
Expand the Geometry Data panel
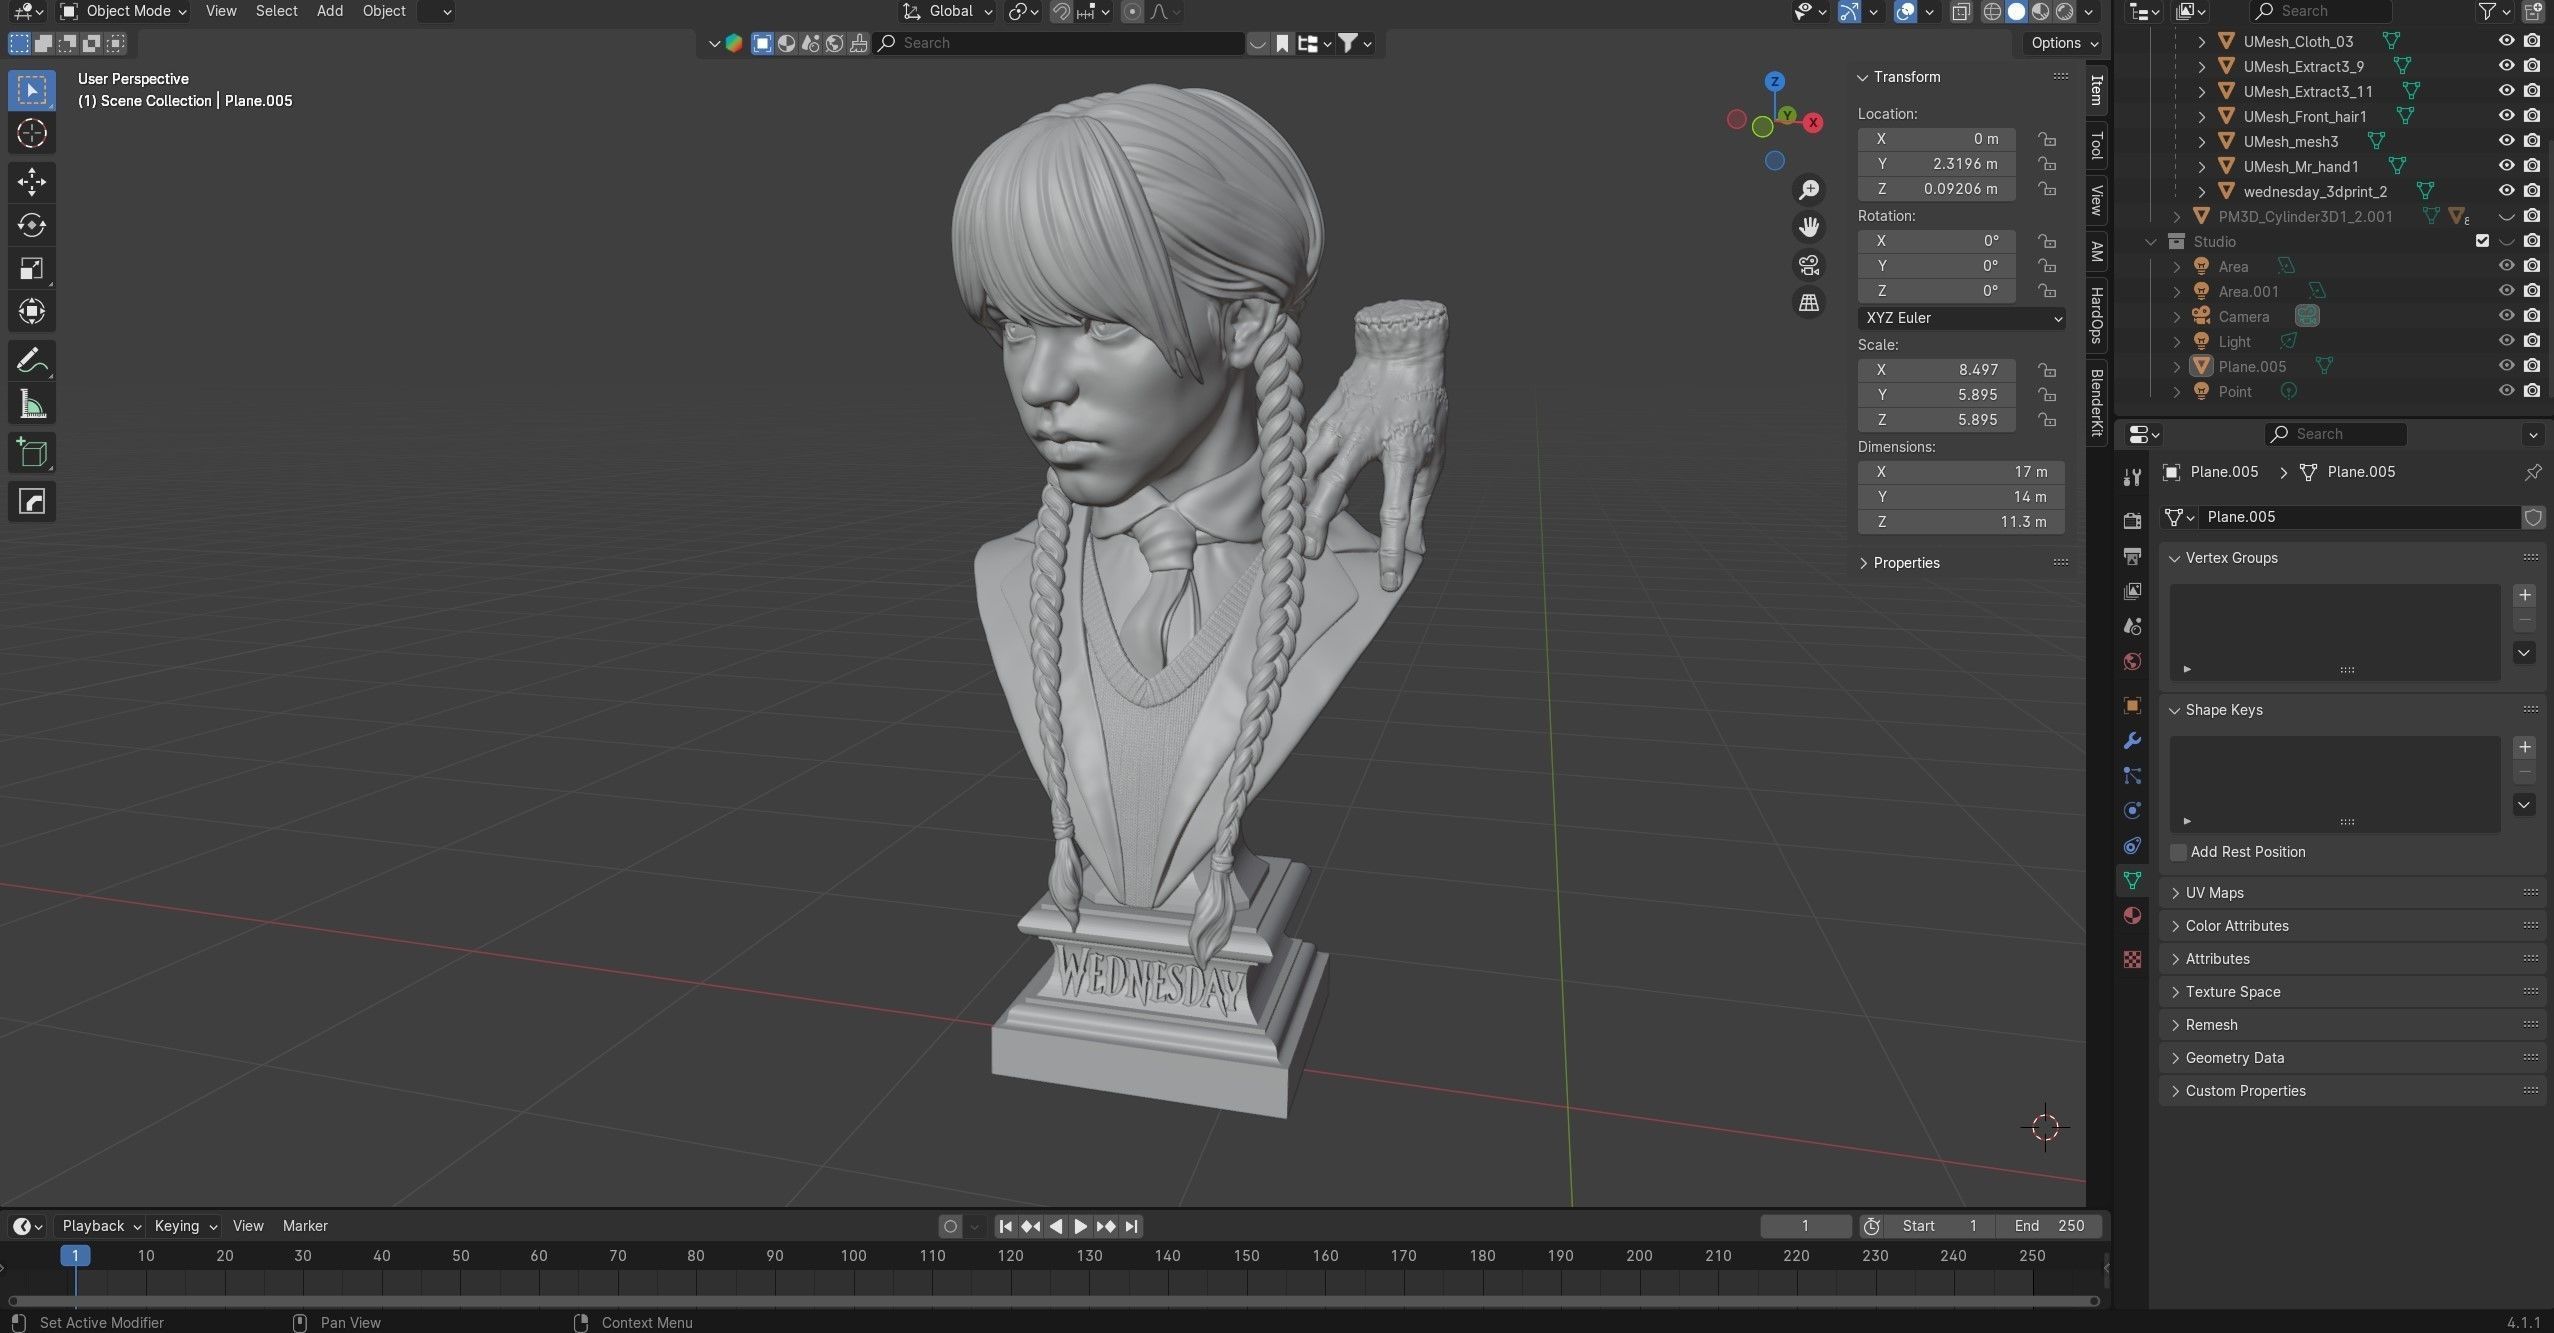pyautogui.click(x=2352, y=1058)
